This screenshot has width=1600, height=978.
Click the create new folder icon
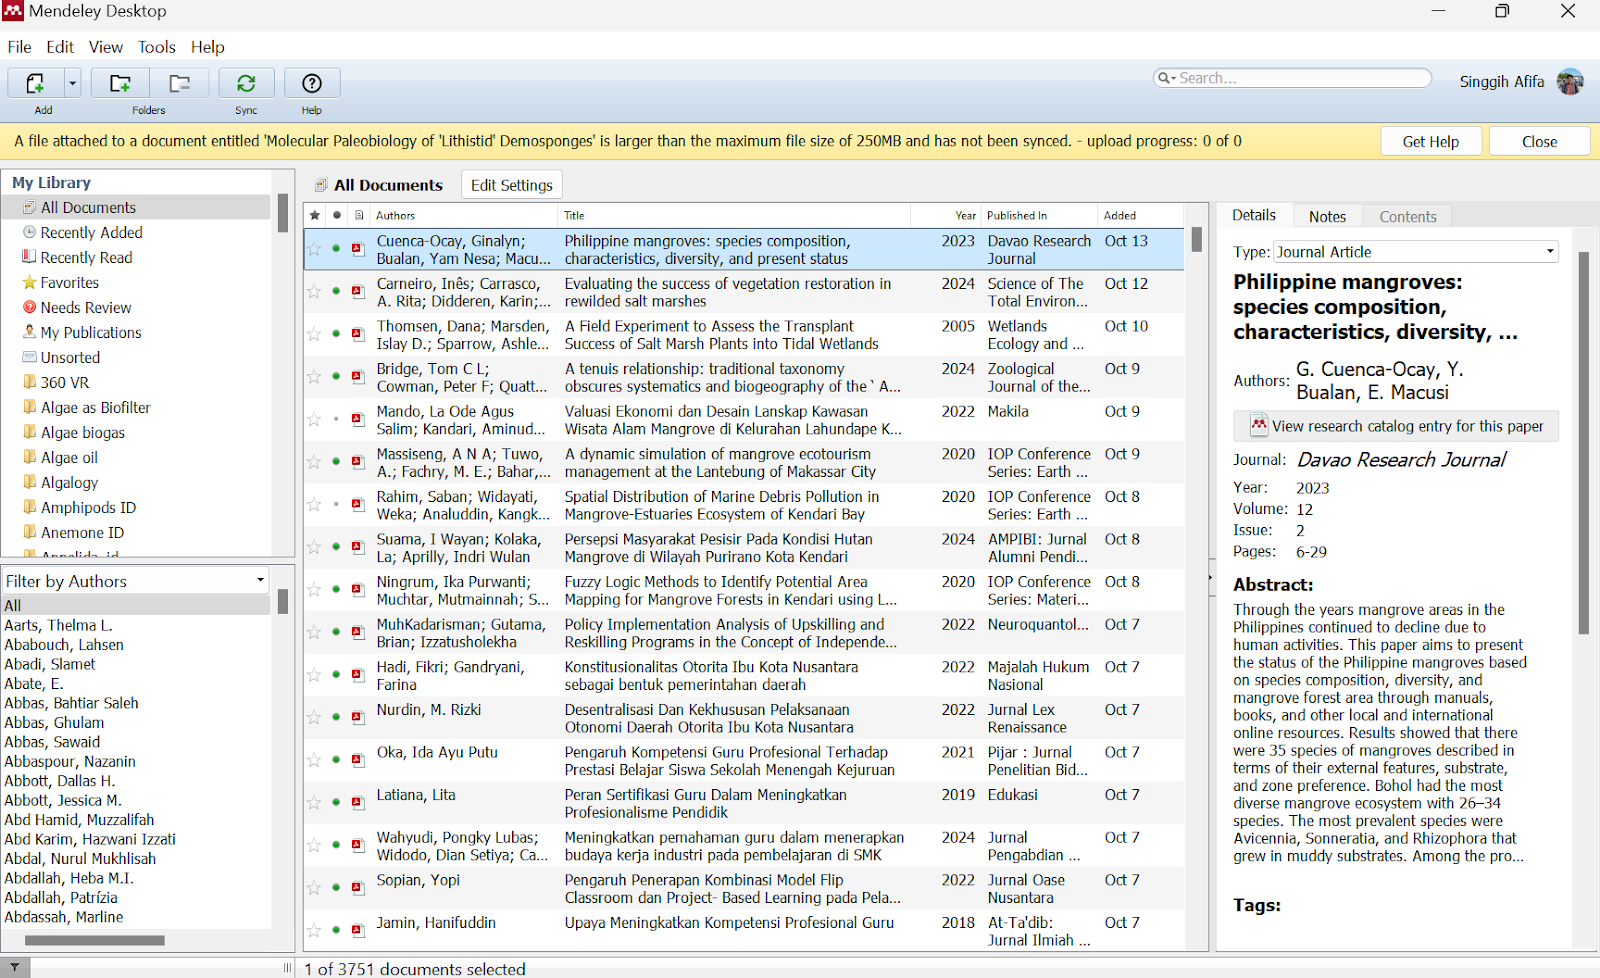pos(120,83)
